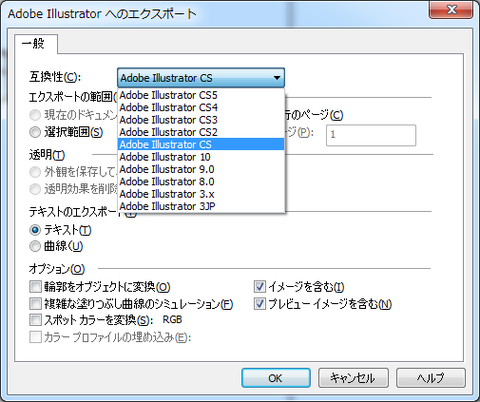Choose Adobe Illustrator CS3 option
Screen dimensions: 480x402
[x=201, y=120]
